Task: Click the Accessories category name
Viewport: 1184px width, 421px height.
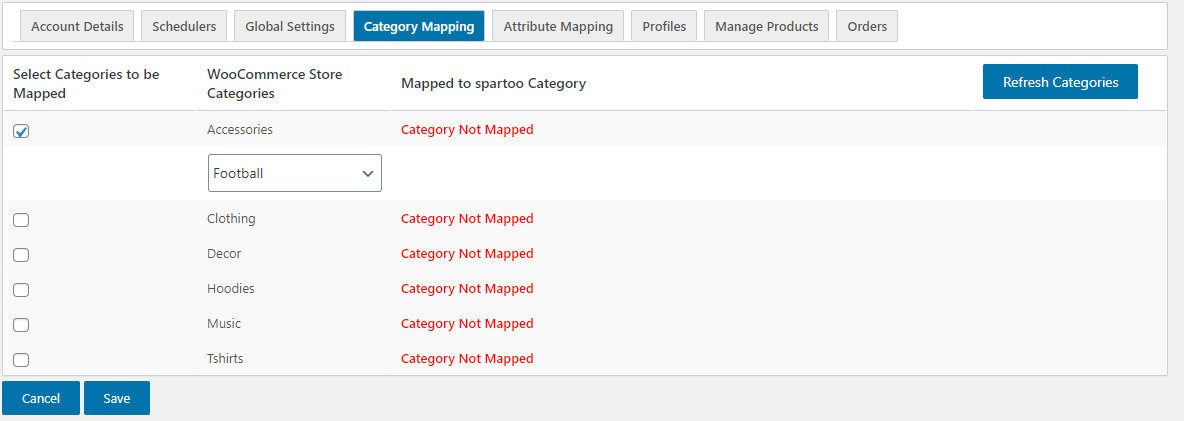Action: pos(240,130)
